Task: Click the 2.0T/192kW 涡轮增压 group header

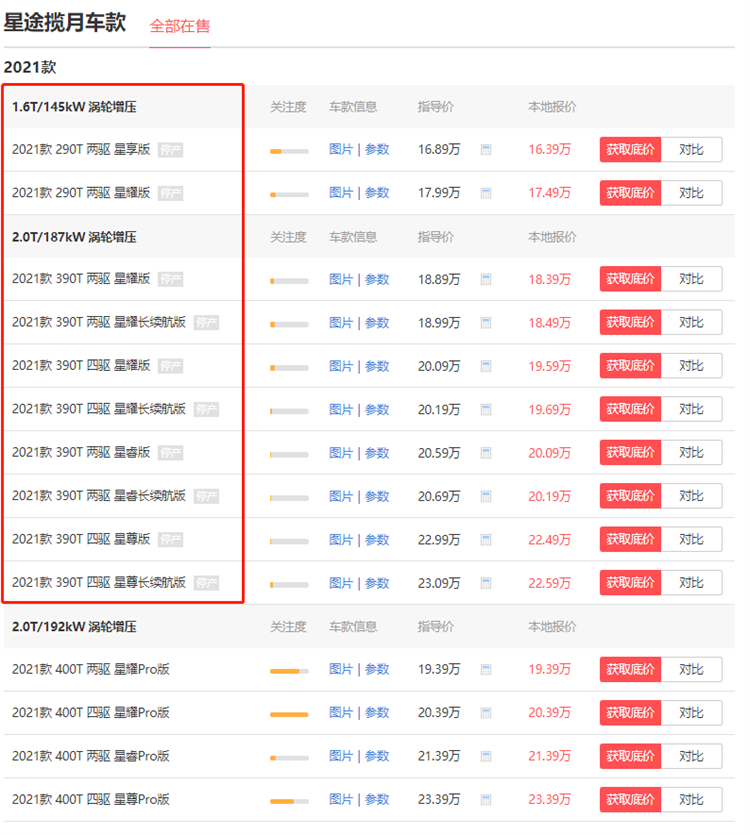Action: [74, 627]
